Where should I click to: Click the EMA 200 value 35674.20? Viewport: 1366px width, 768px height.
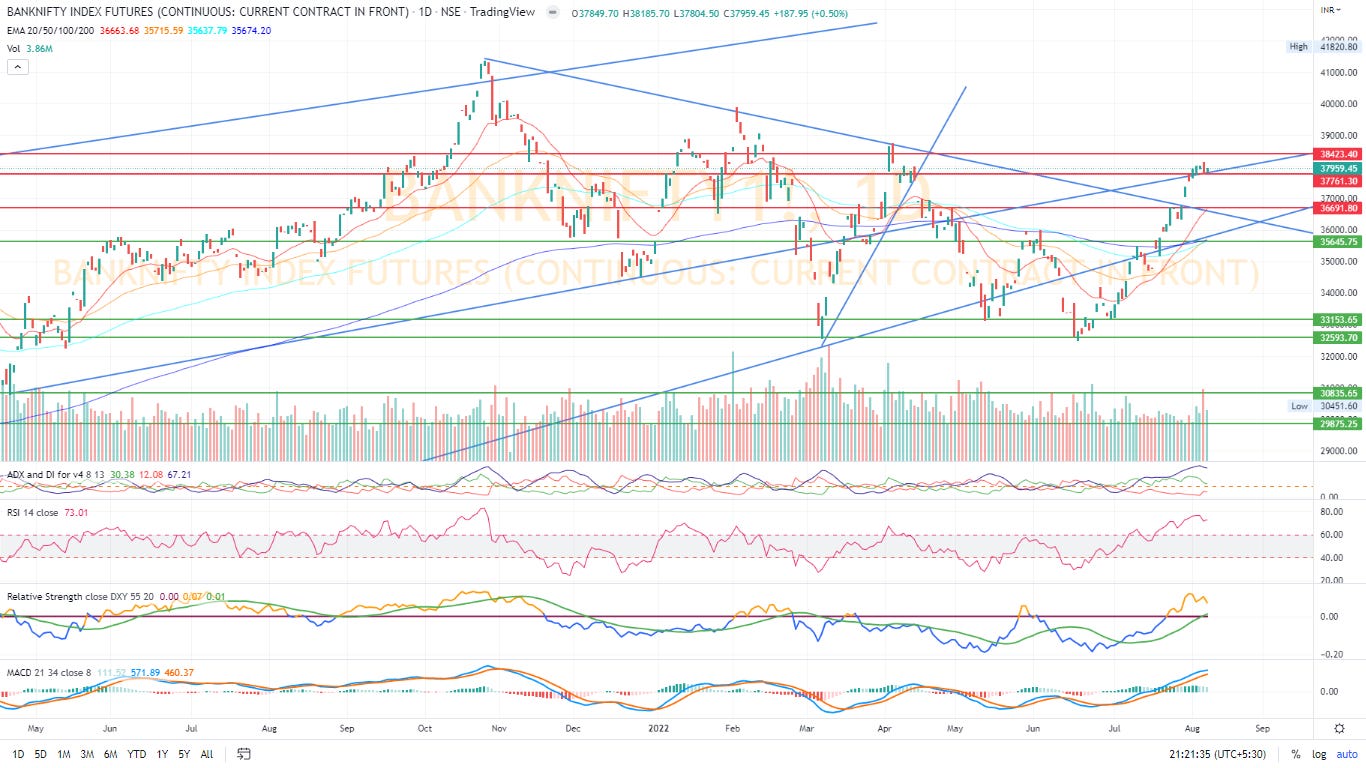[252, 31]
